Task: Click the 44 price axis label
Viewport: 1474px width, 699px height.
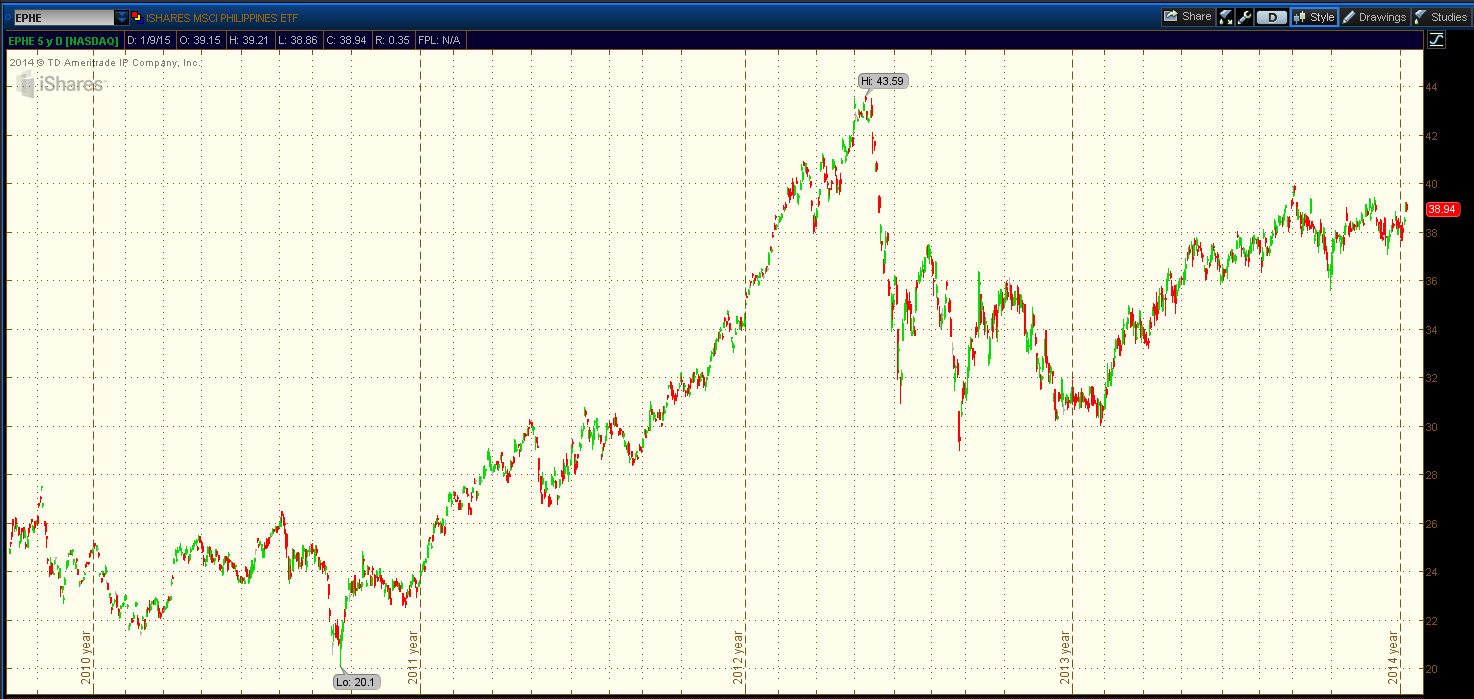Action: [1432, 87]
